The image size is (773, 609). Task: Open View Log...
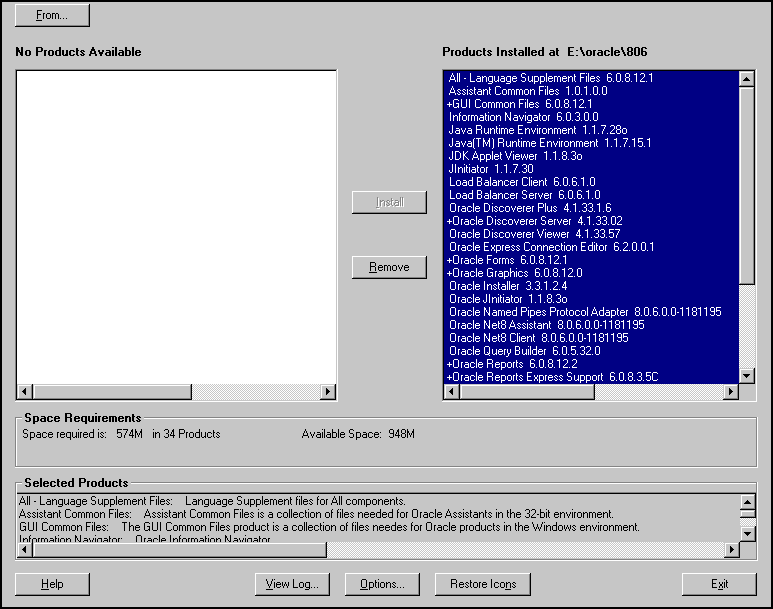pyautogui.click(x=292, y=584)
